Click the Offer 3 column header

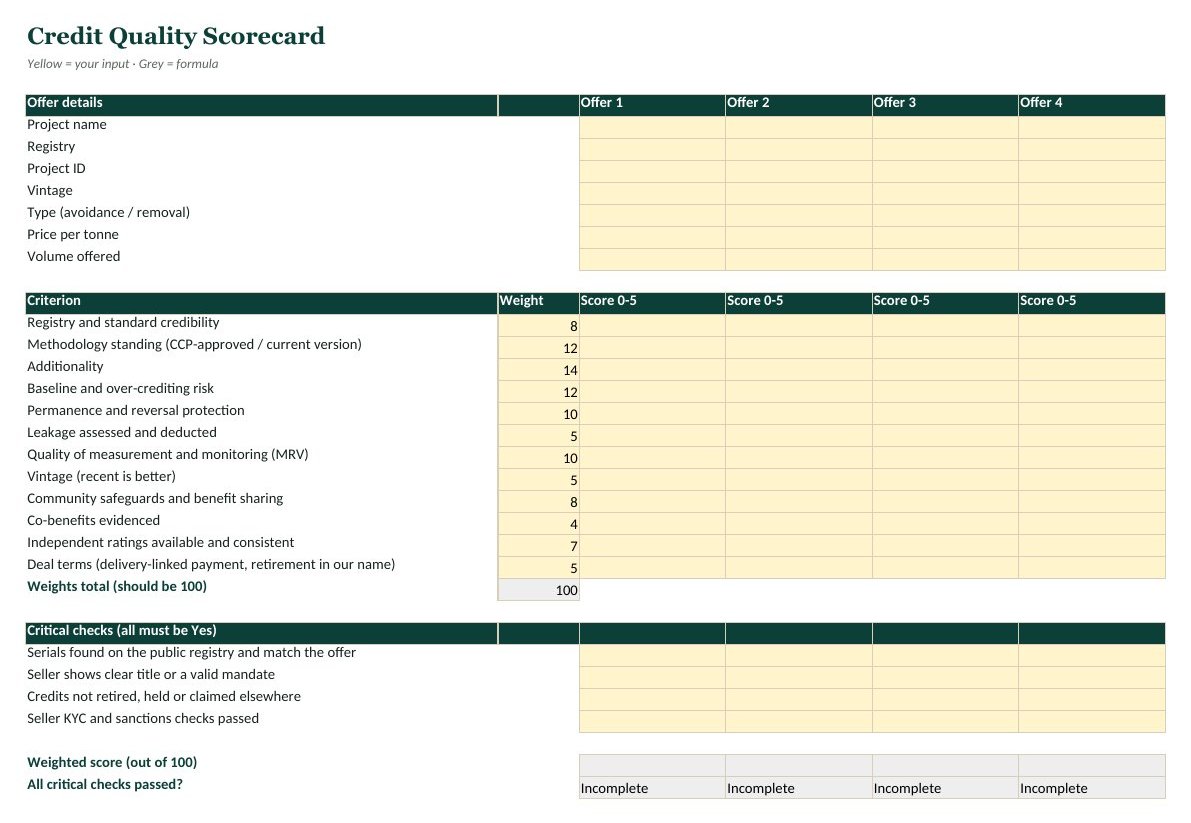pyautogui.click(x=945, y=106)
